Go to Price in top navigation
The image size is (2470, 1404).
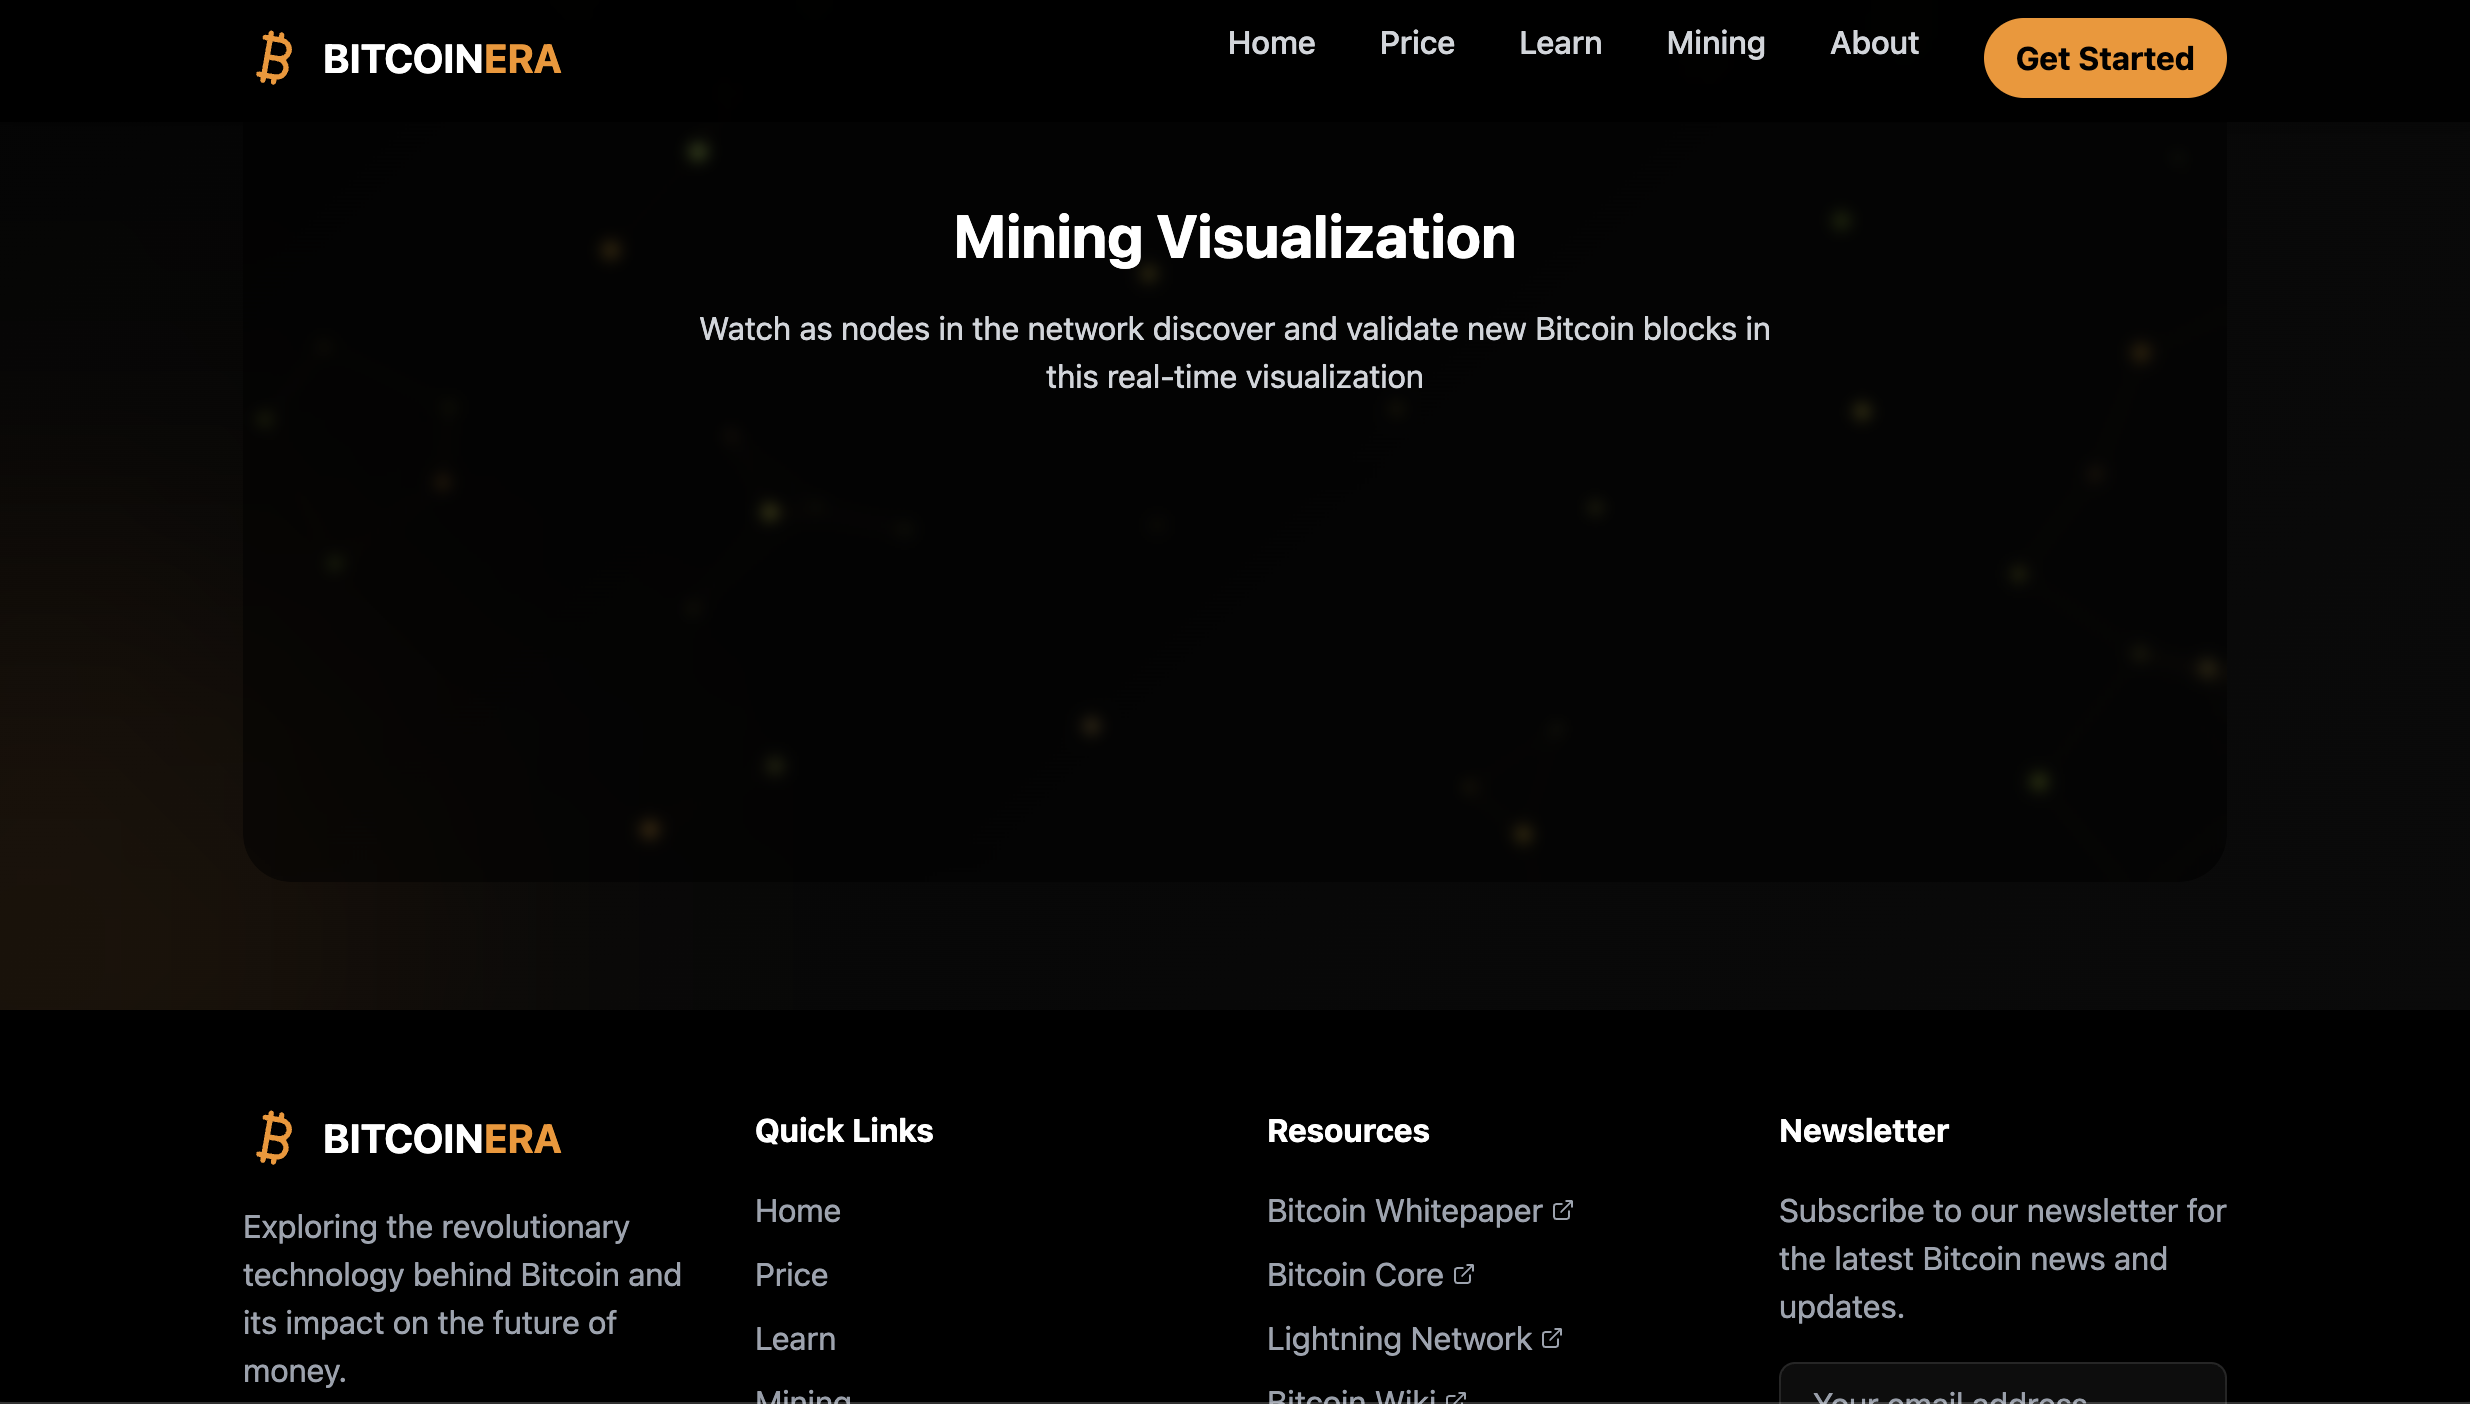pyautogui.click(x=1416, y=43)
